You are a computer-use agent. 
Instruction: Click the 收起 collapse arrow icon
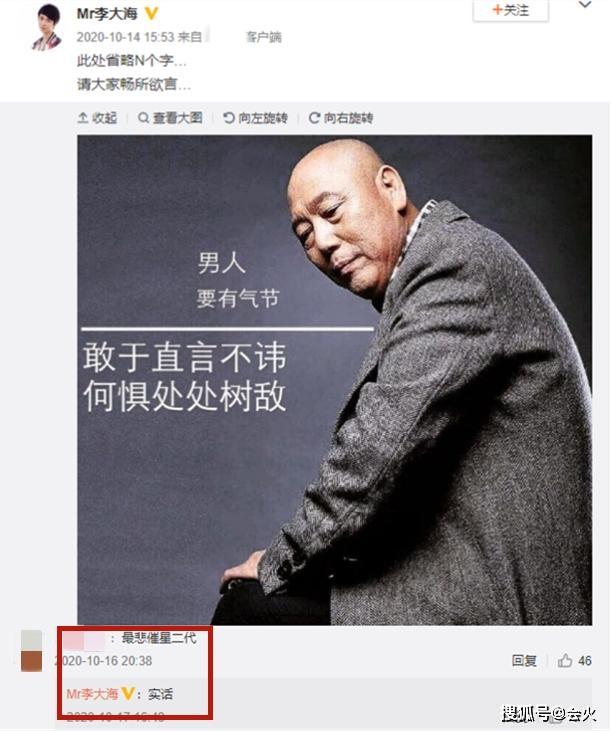click(82, 118)
